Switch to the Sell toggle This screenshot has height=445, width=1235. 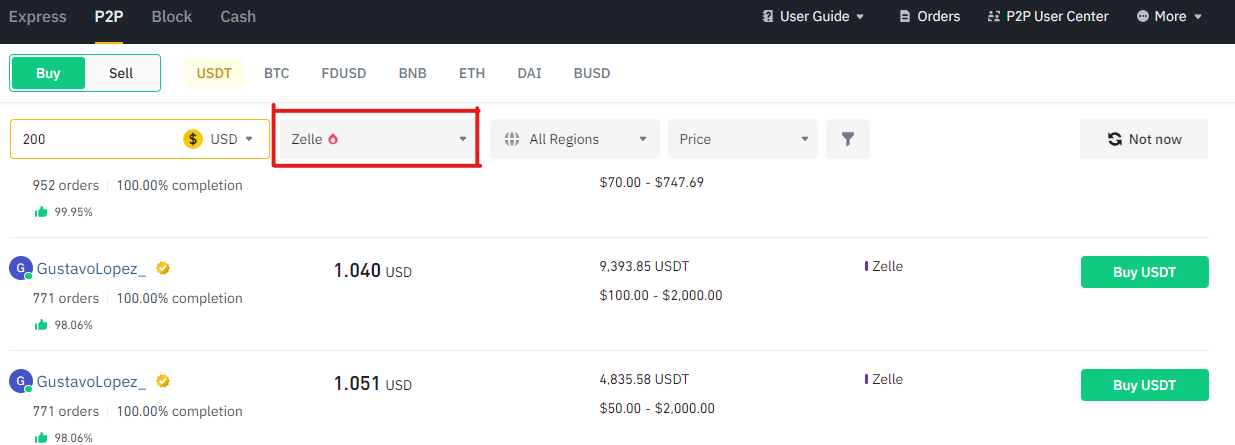(121, 73)
